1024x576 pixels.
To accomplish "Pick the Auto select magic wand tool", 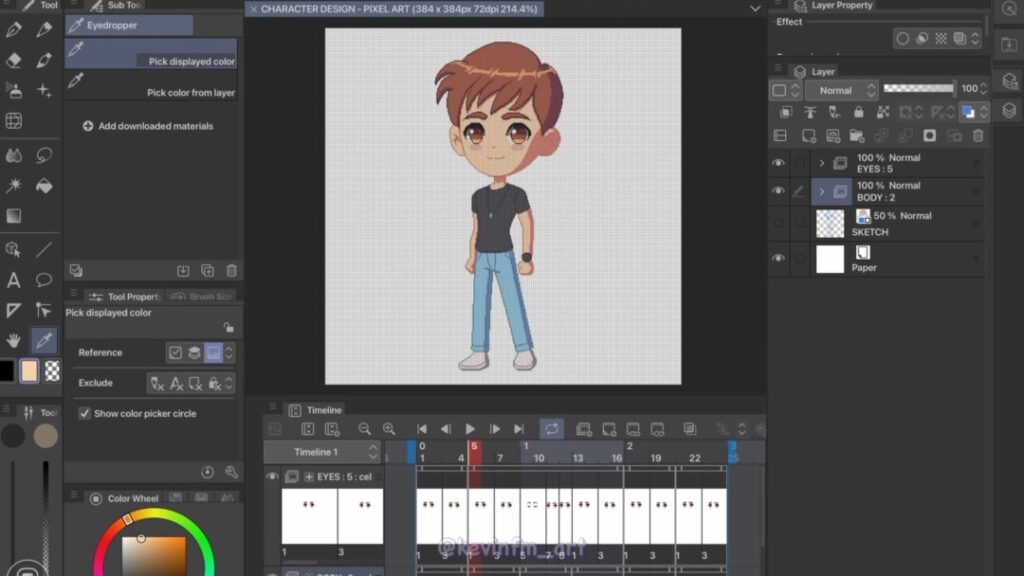I will point(14,186).
